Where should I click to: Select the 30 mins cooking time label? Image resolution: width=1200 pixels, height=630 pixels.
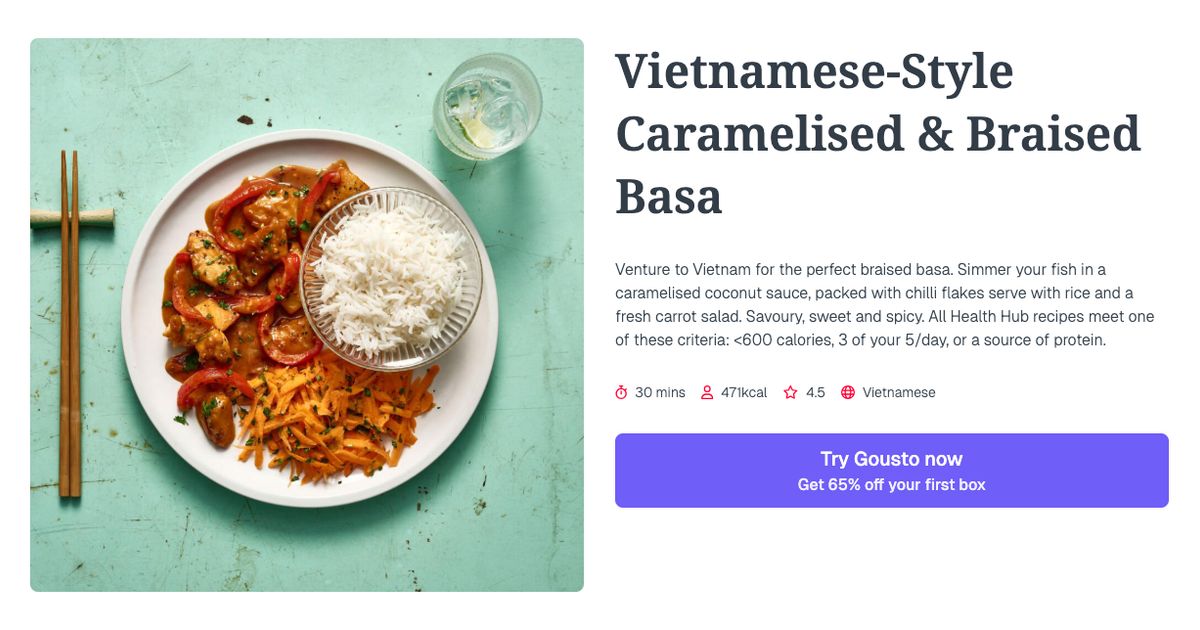pyautogui.click(x=658, y=392)
